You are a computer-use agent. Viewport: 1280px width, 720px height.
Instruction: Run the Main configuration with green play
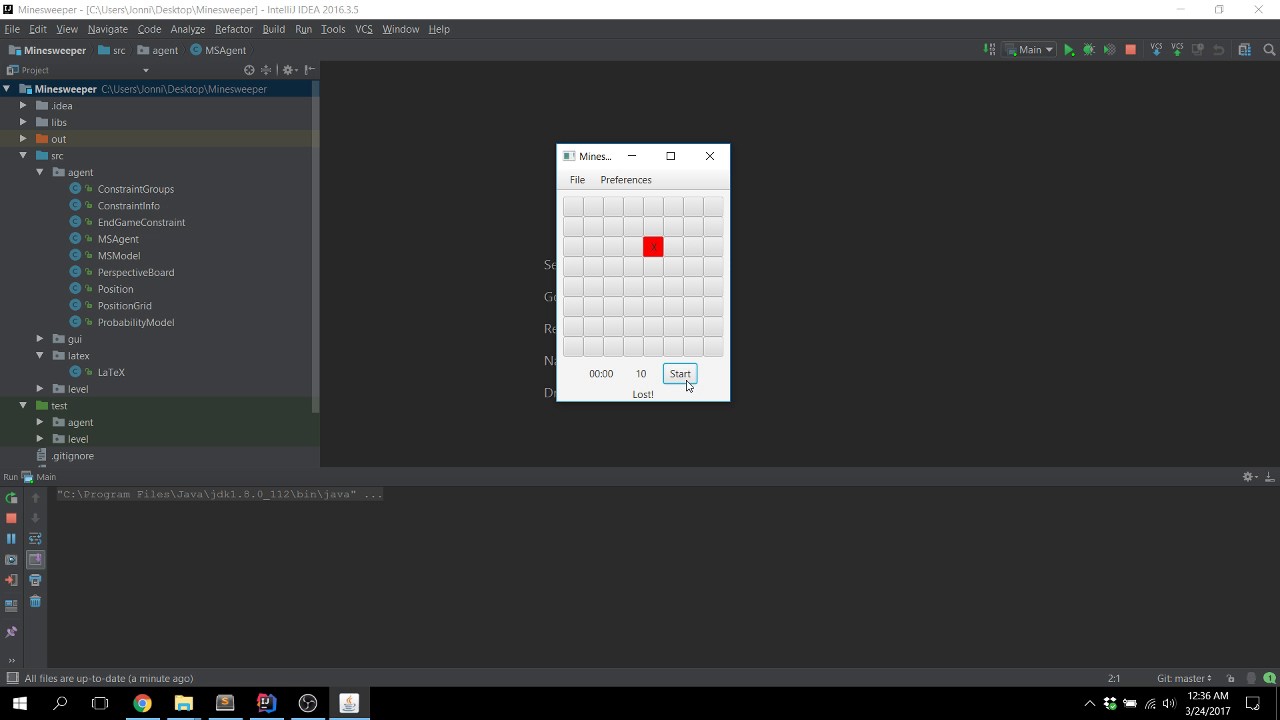pyautogui.click(x=1069, y=50)
